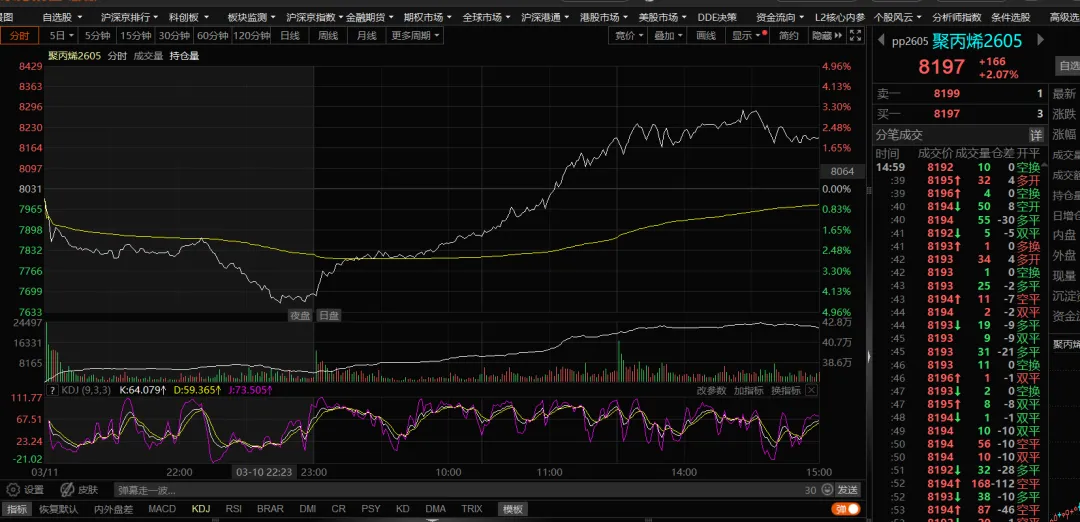Hide side panel with 隐藏 arrows
Image resolution: width=1080 pixels, height=522 pixels.
[828, 36]
